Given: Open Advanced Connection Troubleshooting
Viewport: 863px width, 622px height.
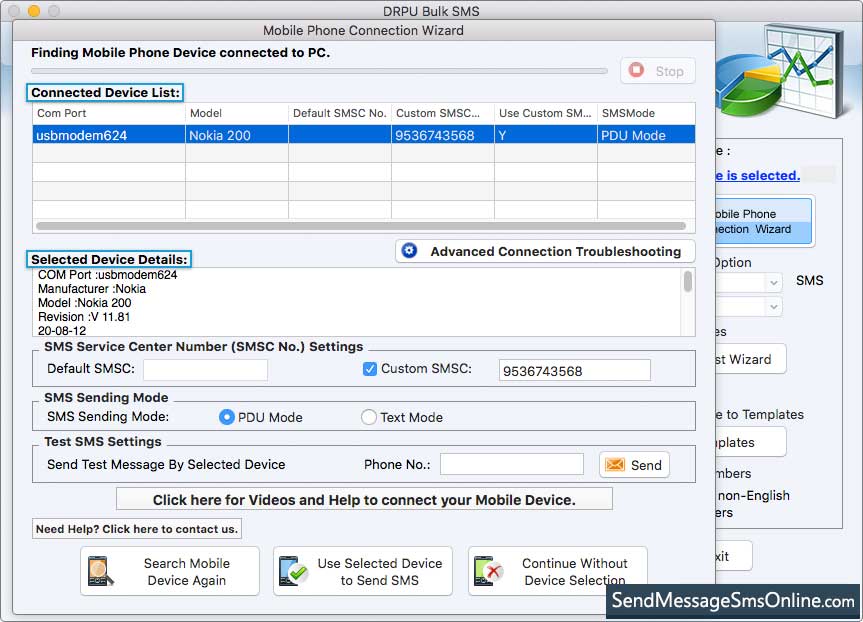Looking at the screenshot, I should pyautogui.click(x=545, y=252).
